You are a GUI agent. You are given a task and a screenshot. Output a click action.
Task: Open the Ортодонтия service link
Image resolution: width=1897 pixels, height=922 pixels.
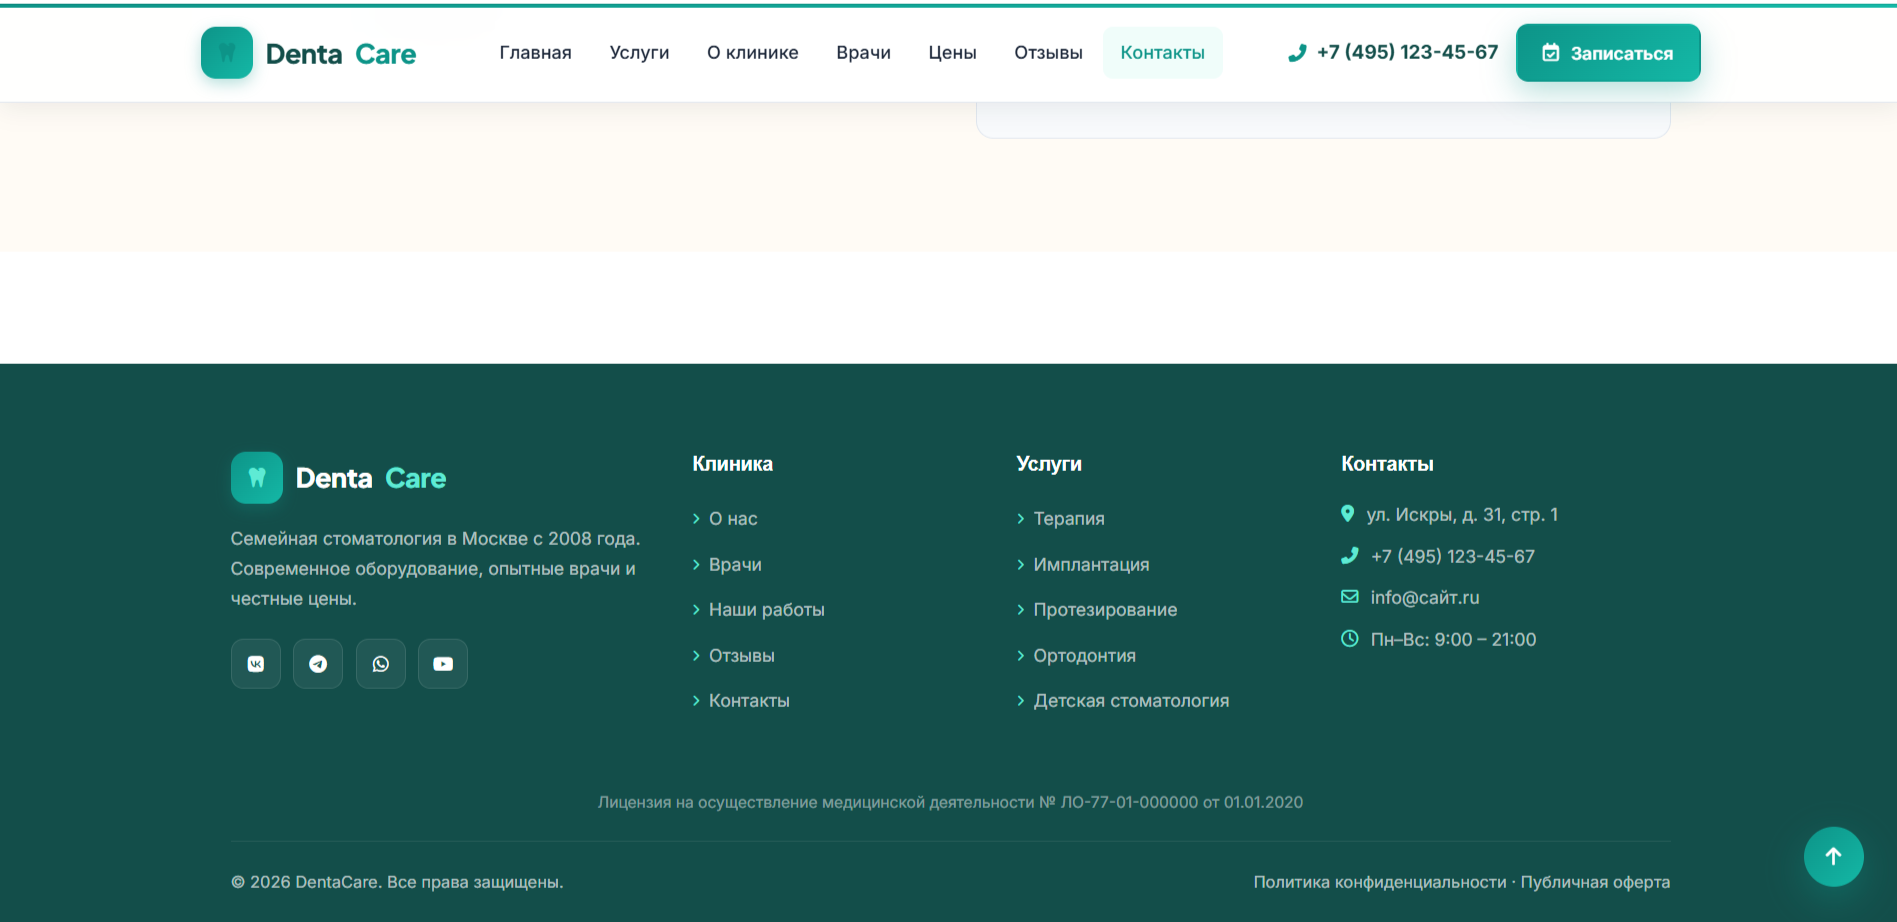point(1085,656)
